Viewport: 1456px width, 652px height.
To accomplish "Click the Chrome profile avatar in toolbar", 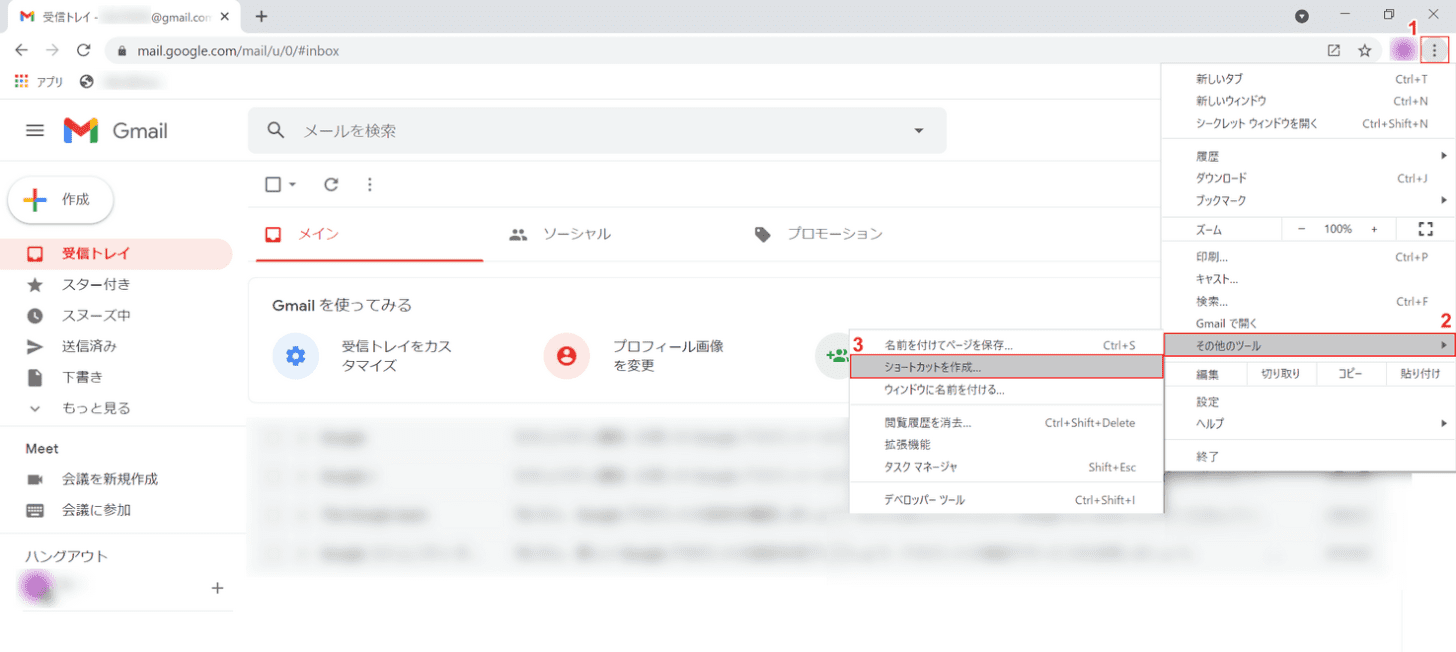I will pos(1403,50).
